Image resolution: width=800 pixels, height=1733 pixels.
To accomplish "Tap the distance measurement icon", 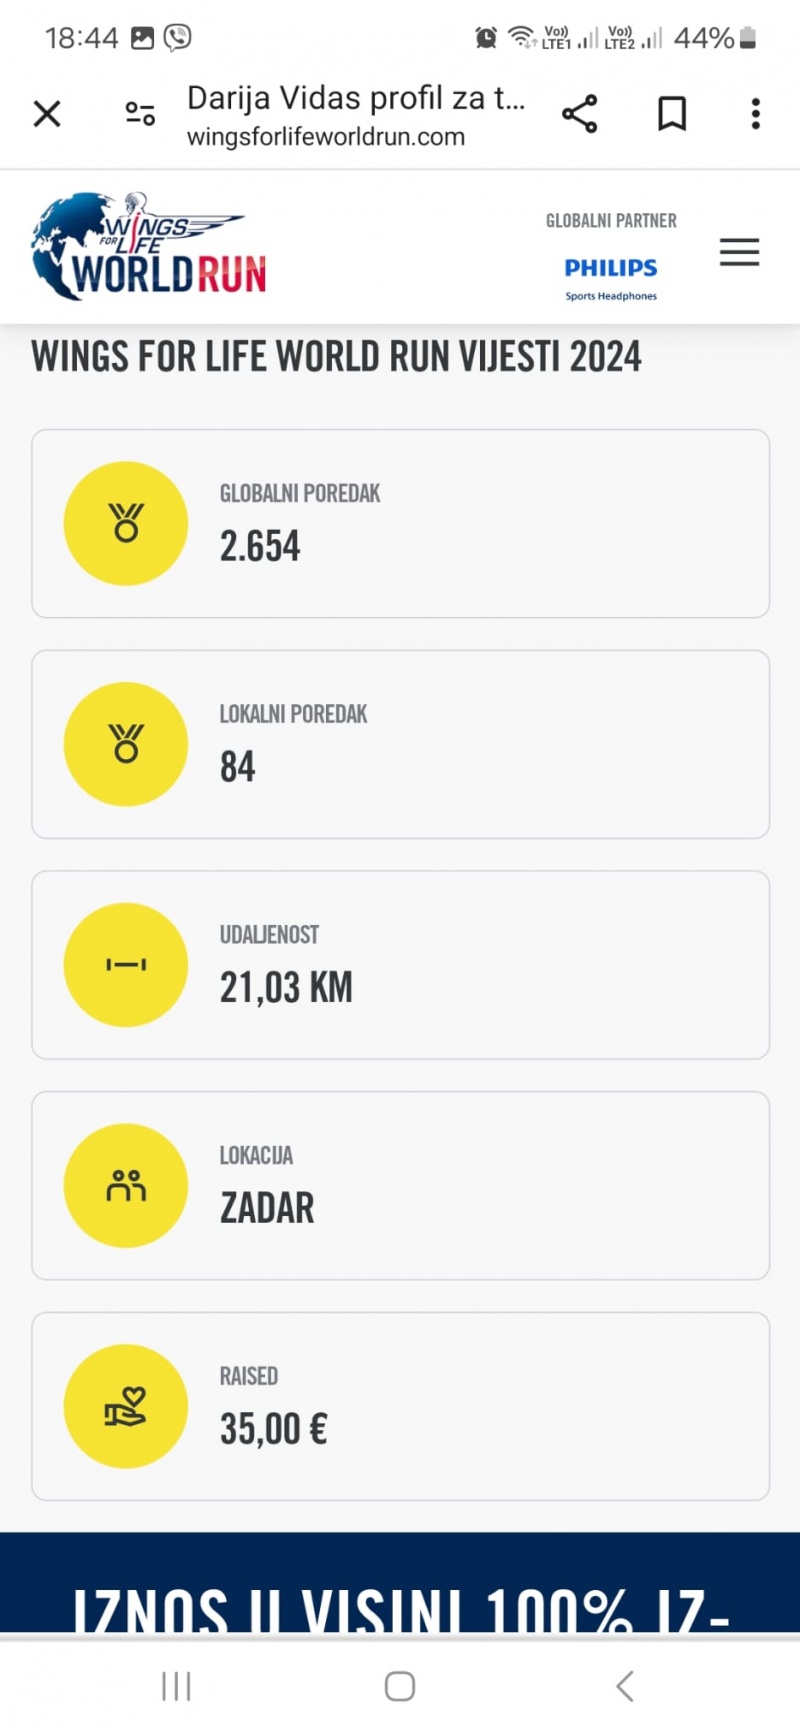I will point(126,965).
